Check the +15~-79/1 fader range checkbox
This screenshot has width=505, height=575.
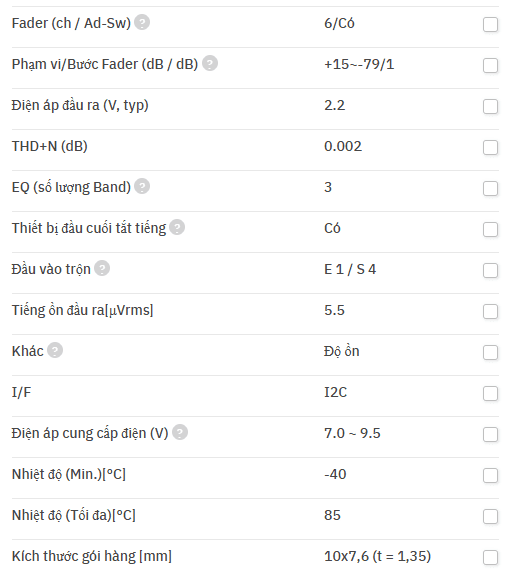click(x=490, y=66)
